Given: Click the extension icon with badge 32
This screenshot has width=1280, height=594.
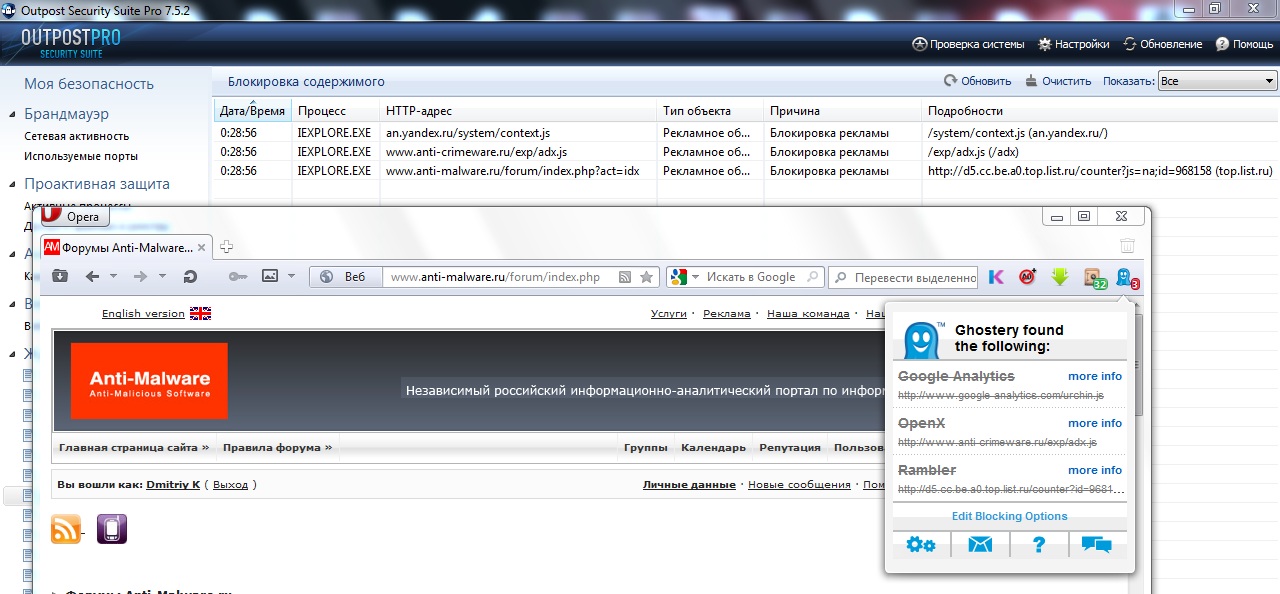Looking at the screenshot, I should point(1094,278).
